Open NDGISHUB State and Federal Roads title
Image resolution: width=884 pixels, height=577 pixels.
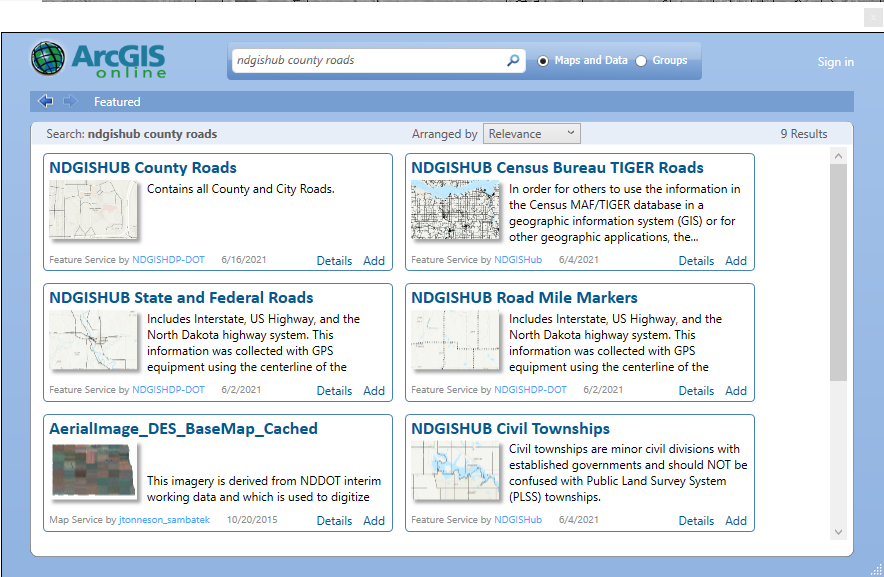click(x=181, y=297)
